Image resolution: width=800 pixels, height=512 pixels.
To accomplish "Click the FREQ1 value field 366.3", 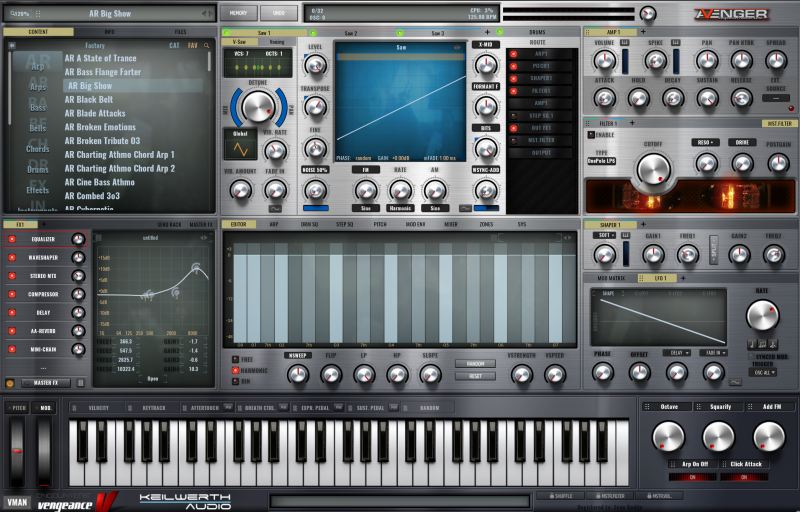I will click(x=126, y=341).
